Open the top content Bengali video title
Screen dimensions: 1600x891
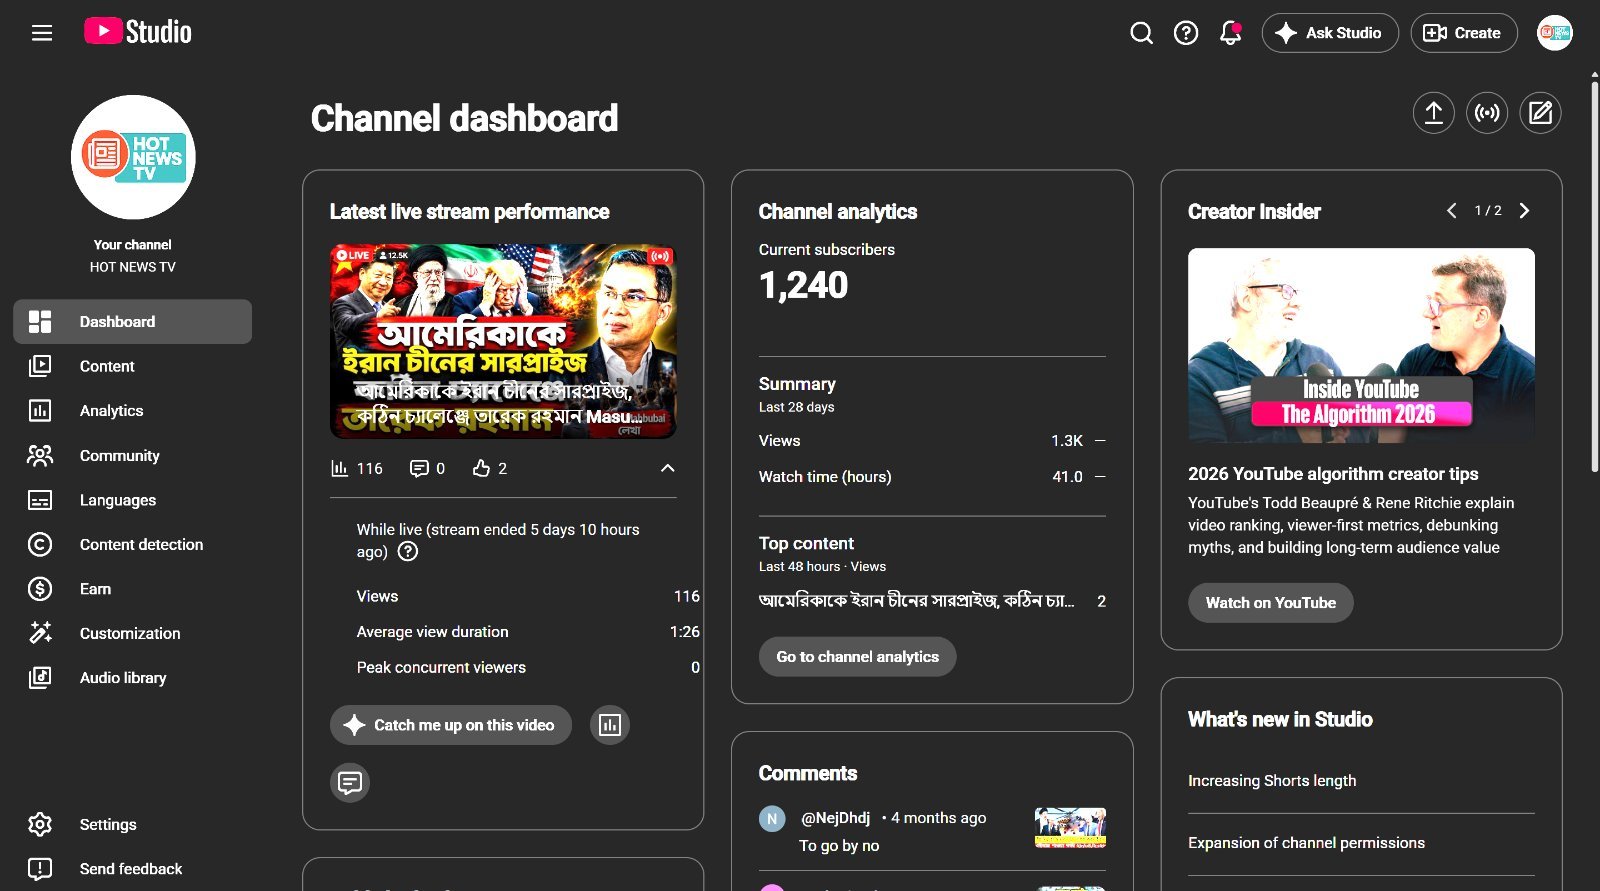pyautogui.click(x=917, y=601)
